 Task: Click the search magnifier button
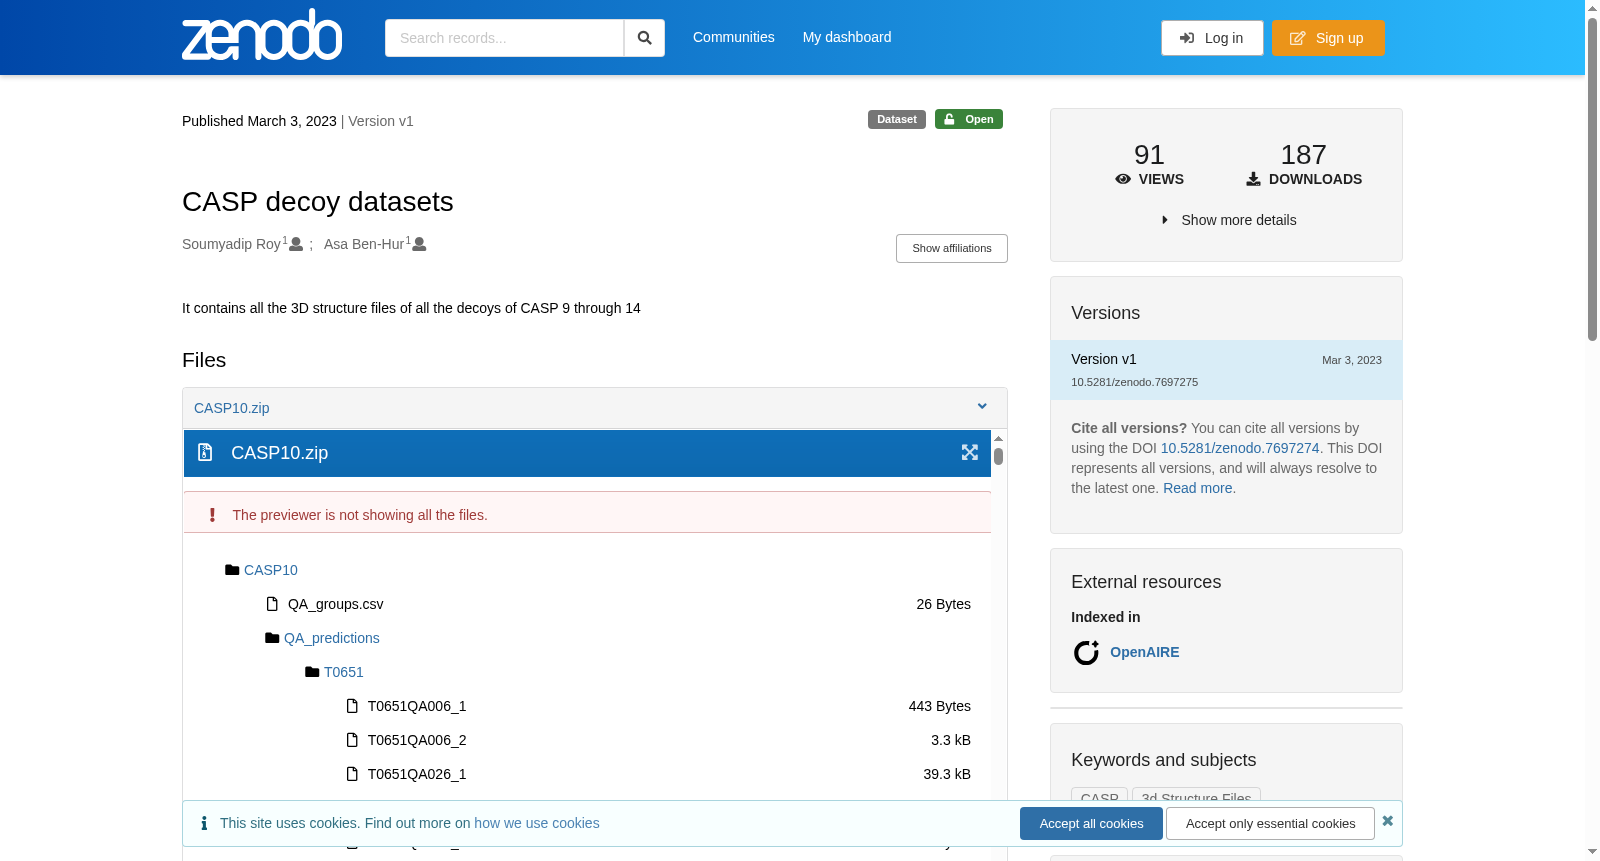pos(644,38)
